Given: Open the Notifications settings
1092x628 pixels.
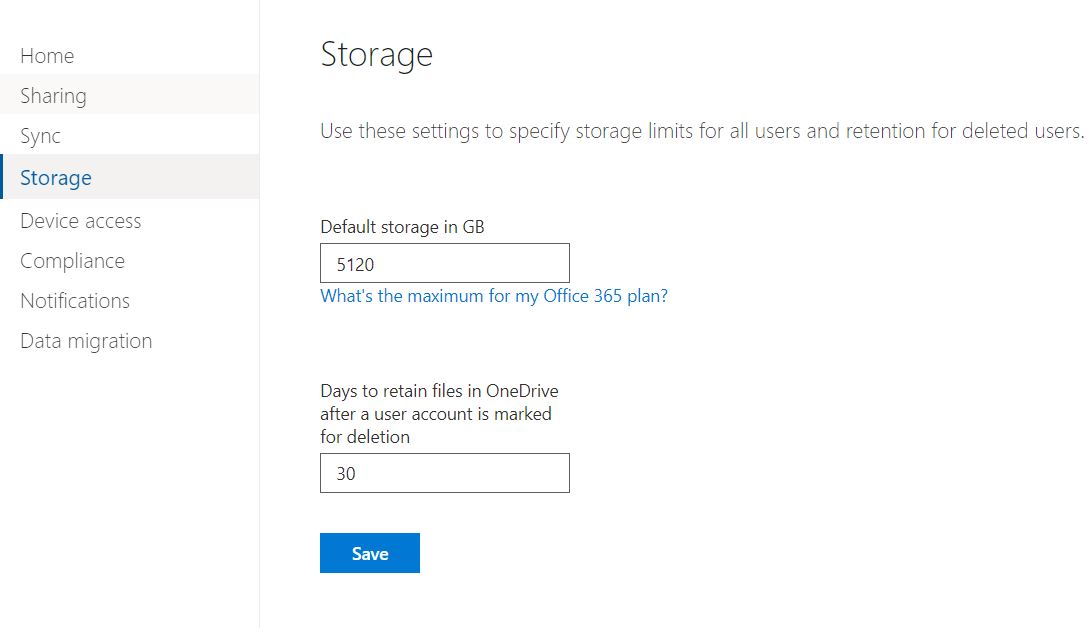Looking at the screenshot, I should click(74, 300).
